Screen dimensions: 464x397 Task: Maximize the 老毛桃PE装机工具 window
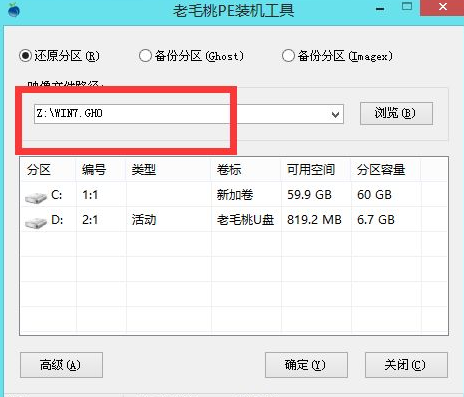(407, 7)
